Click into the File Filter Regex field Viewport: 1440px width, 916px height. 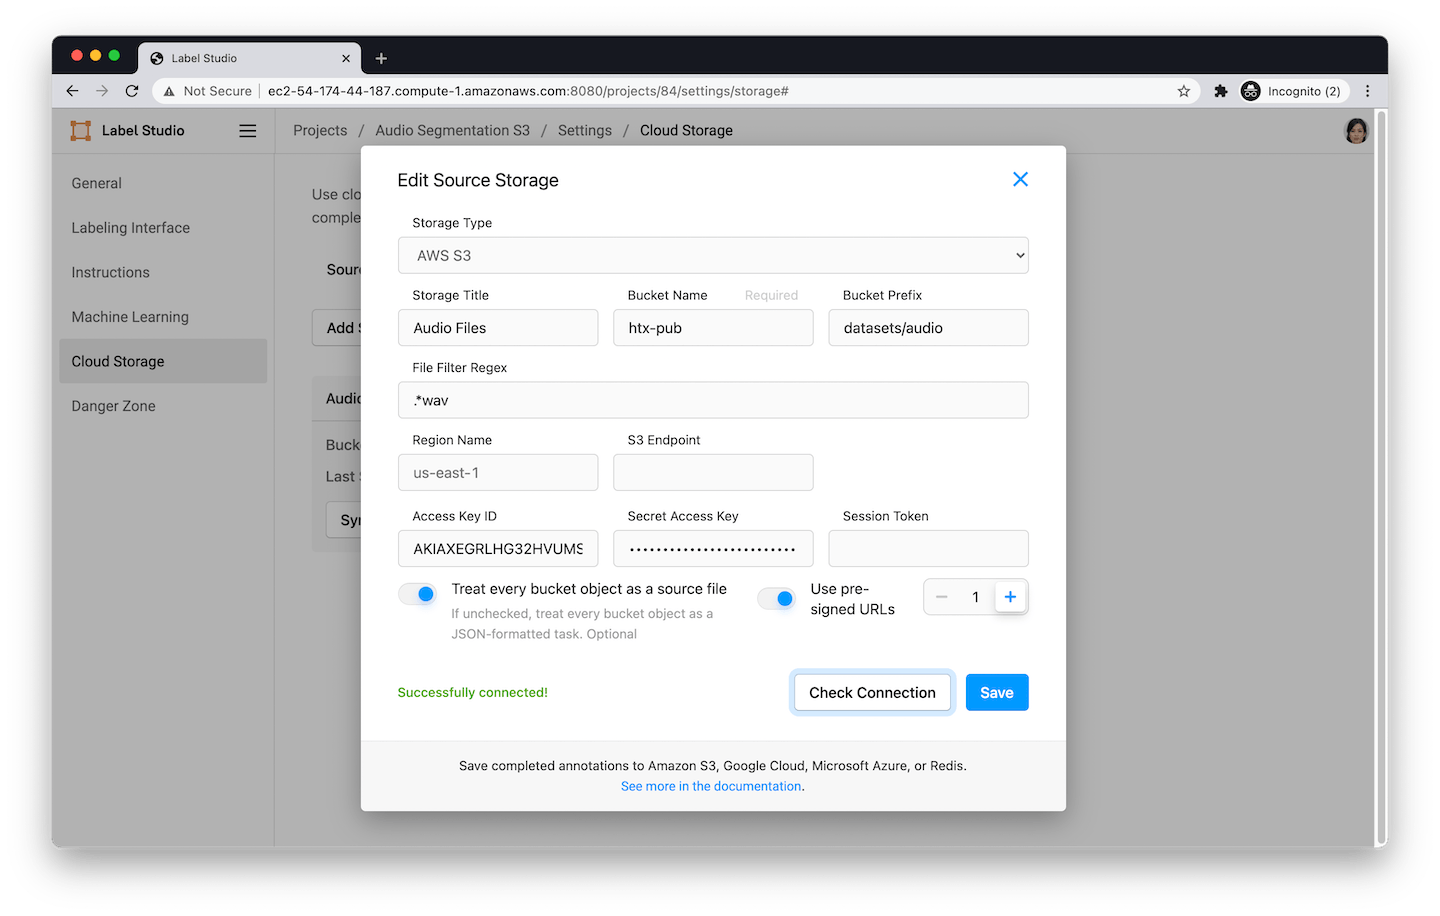pyautogui.click(x=713, y=400)
